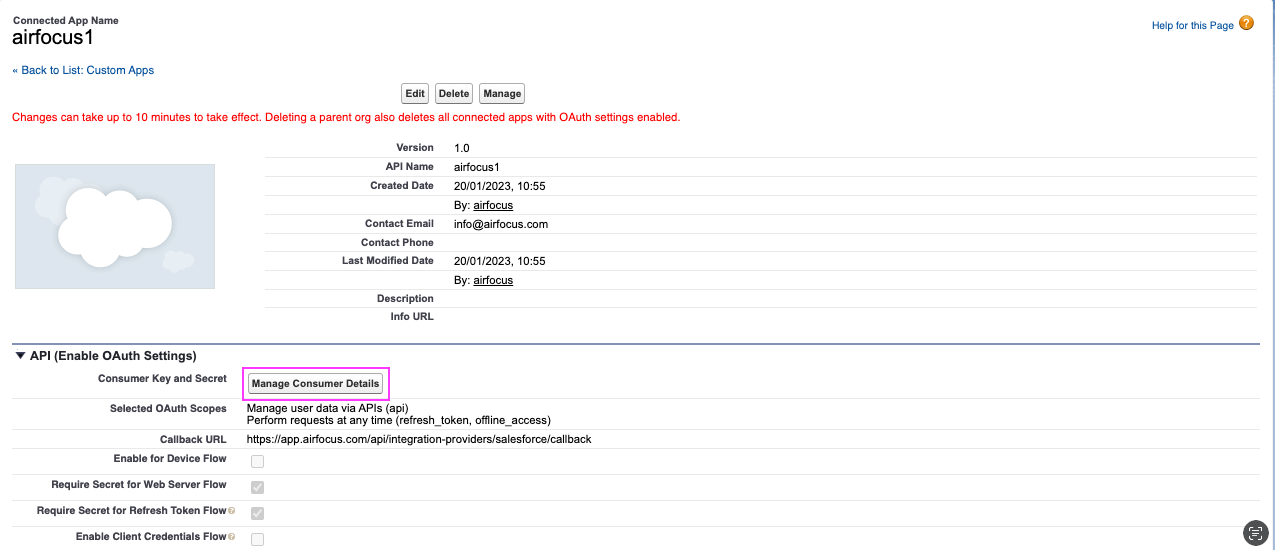The image size is (1275, 550).
Task: Click the Edit button
Action: click(x=415, y=93)
